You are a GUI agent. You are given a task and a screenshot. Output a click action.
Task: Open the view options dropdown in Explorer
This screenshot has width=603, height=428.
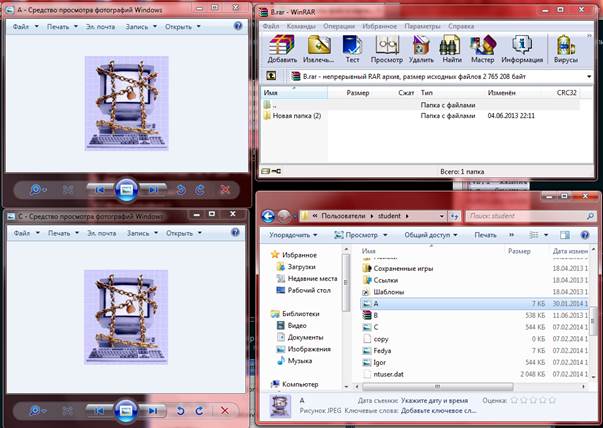pos(546,235)
